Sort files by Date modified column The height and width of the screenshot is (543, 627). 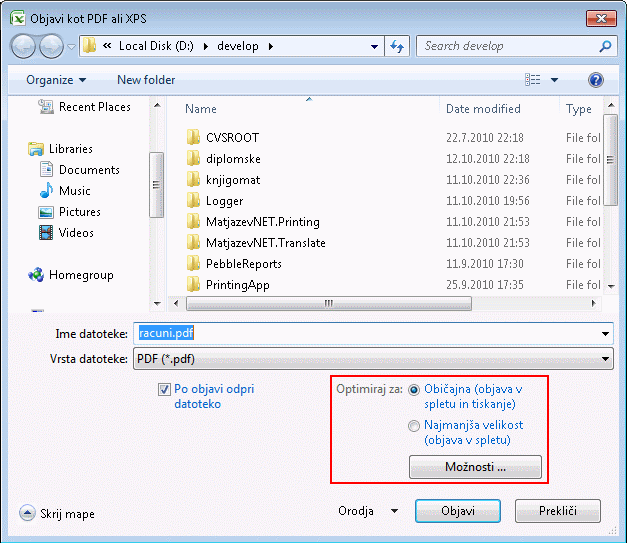483,109
